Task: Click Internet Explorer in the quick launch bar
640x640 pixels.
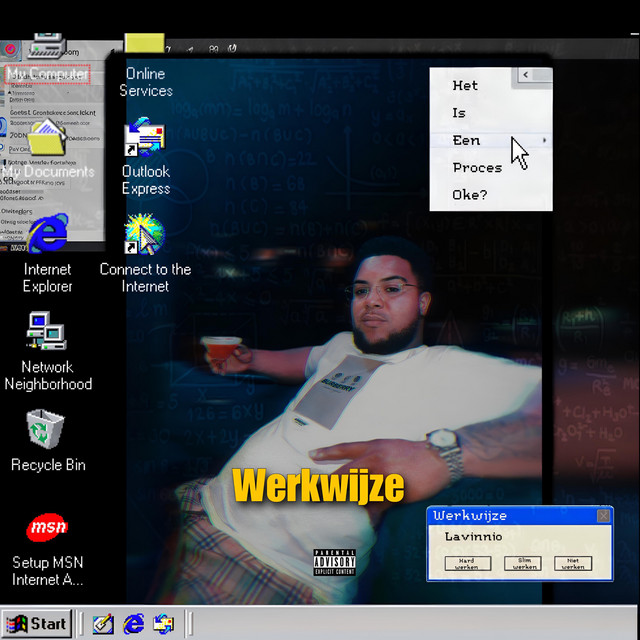Action: [x=133, y=624]
